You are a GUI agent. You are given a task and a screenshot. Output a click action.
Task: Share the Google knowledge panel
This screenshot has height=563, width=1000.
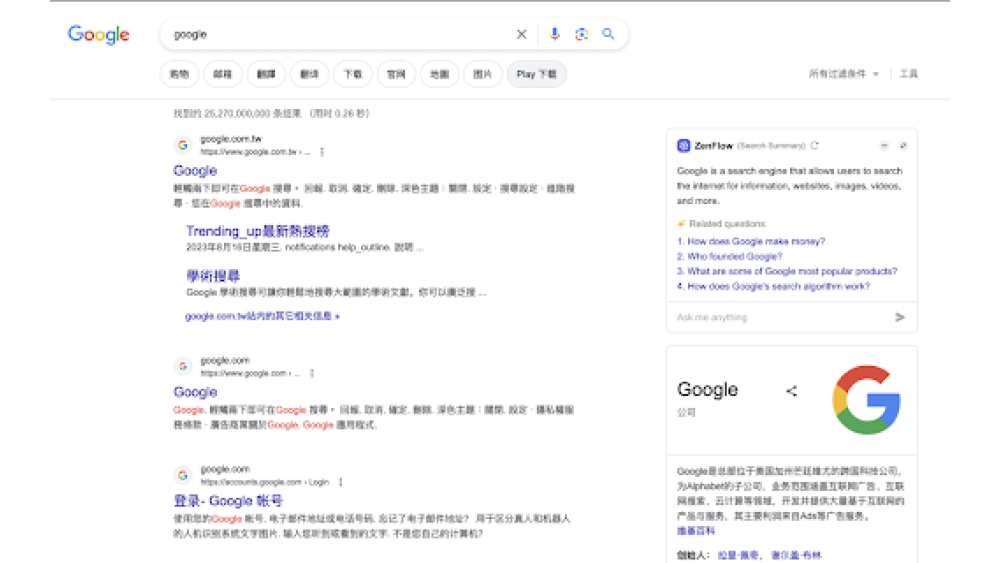pyautogui.click(x=791, y=391)
